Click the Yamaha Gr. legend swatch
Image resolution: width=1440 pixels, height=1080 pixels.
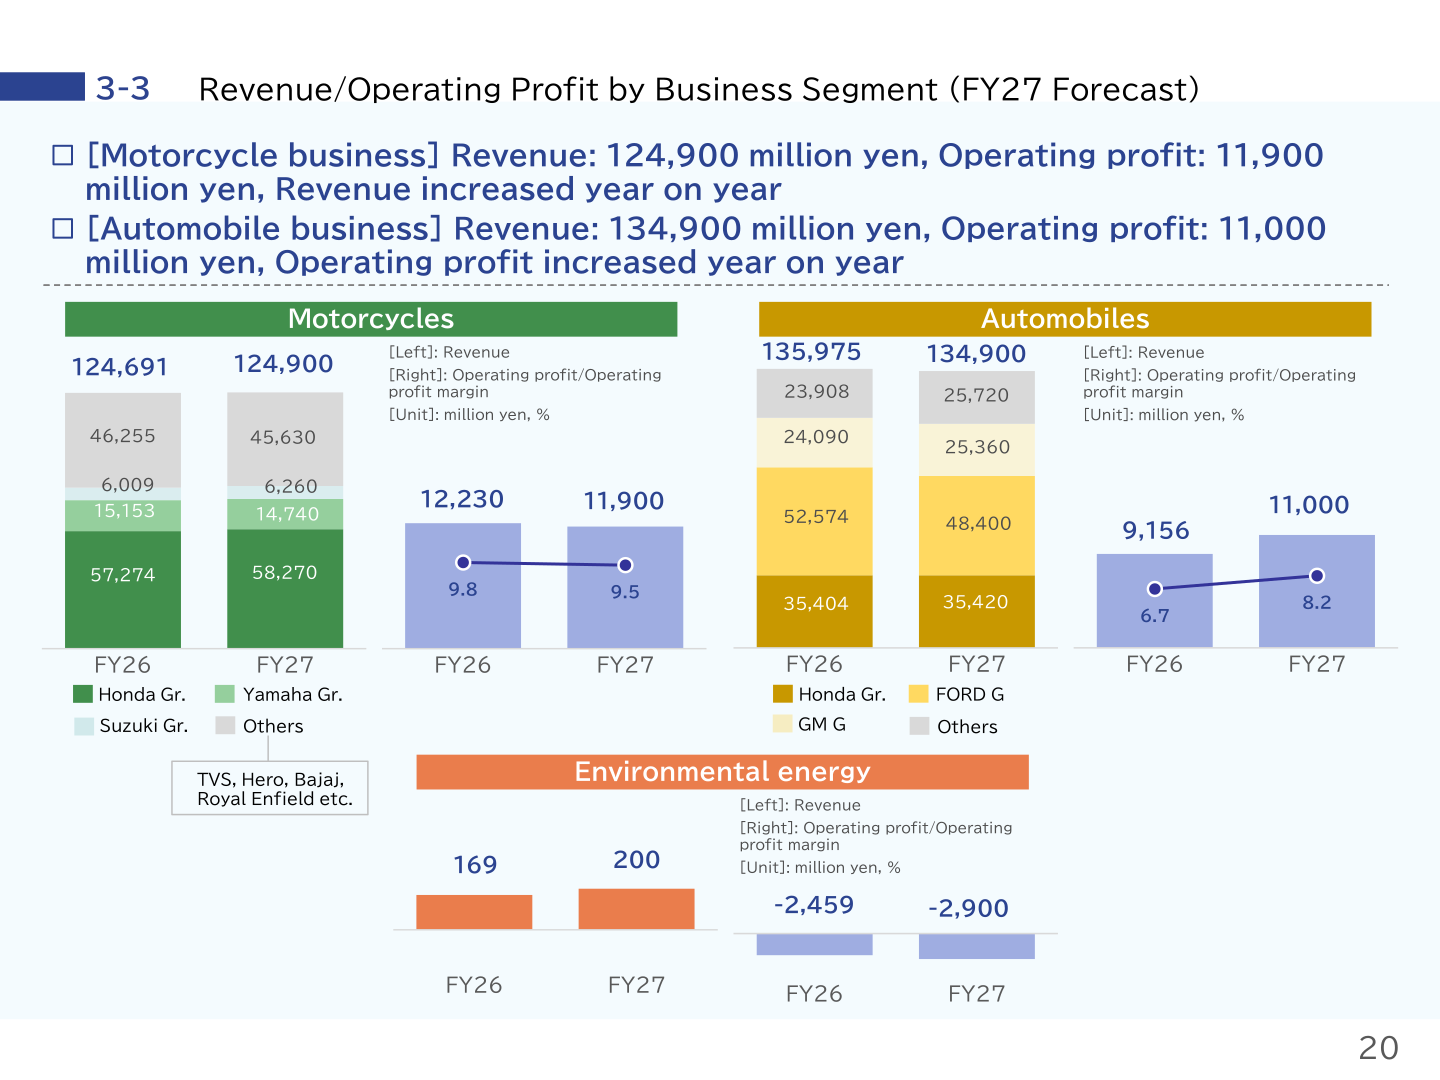[x=225, y=694]
